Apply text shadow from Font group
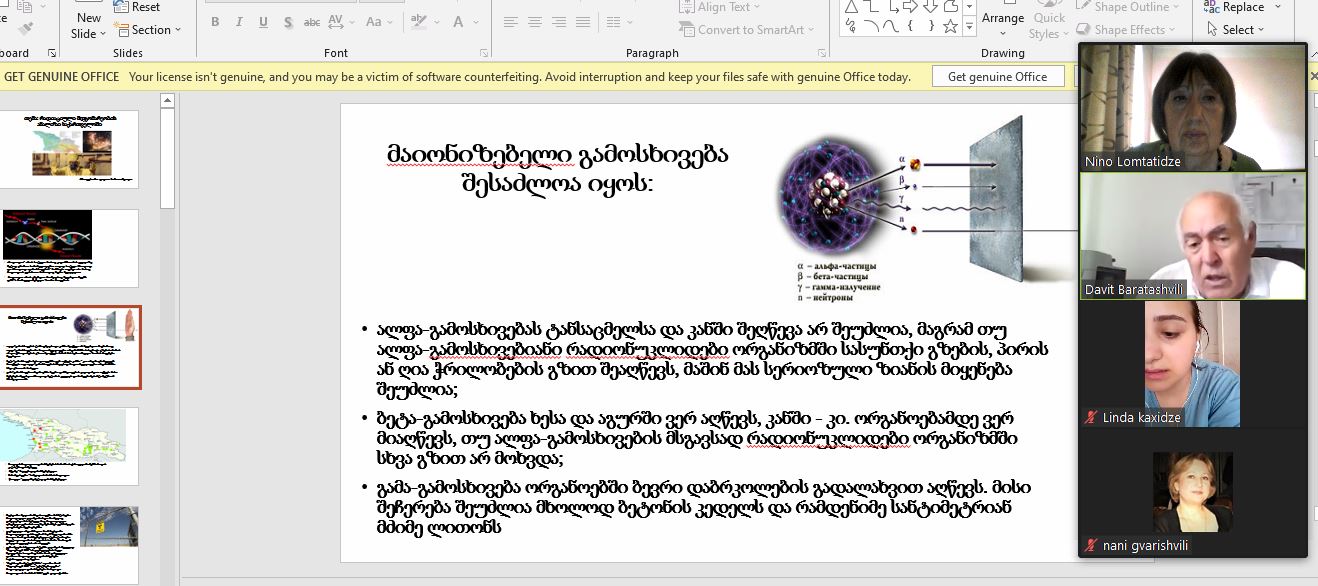The width and height of the screenshot is (1318, 586). tap(289, 22)
